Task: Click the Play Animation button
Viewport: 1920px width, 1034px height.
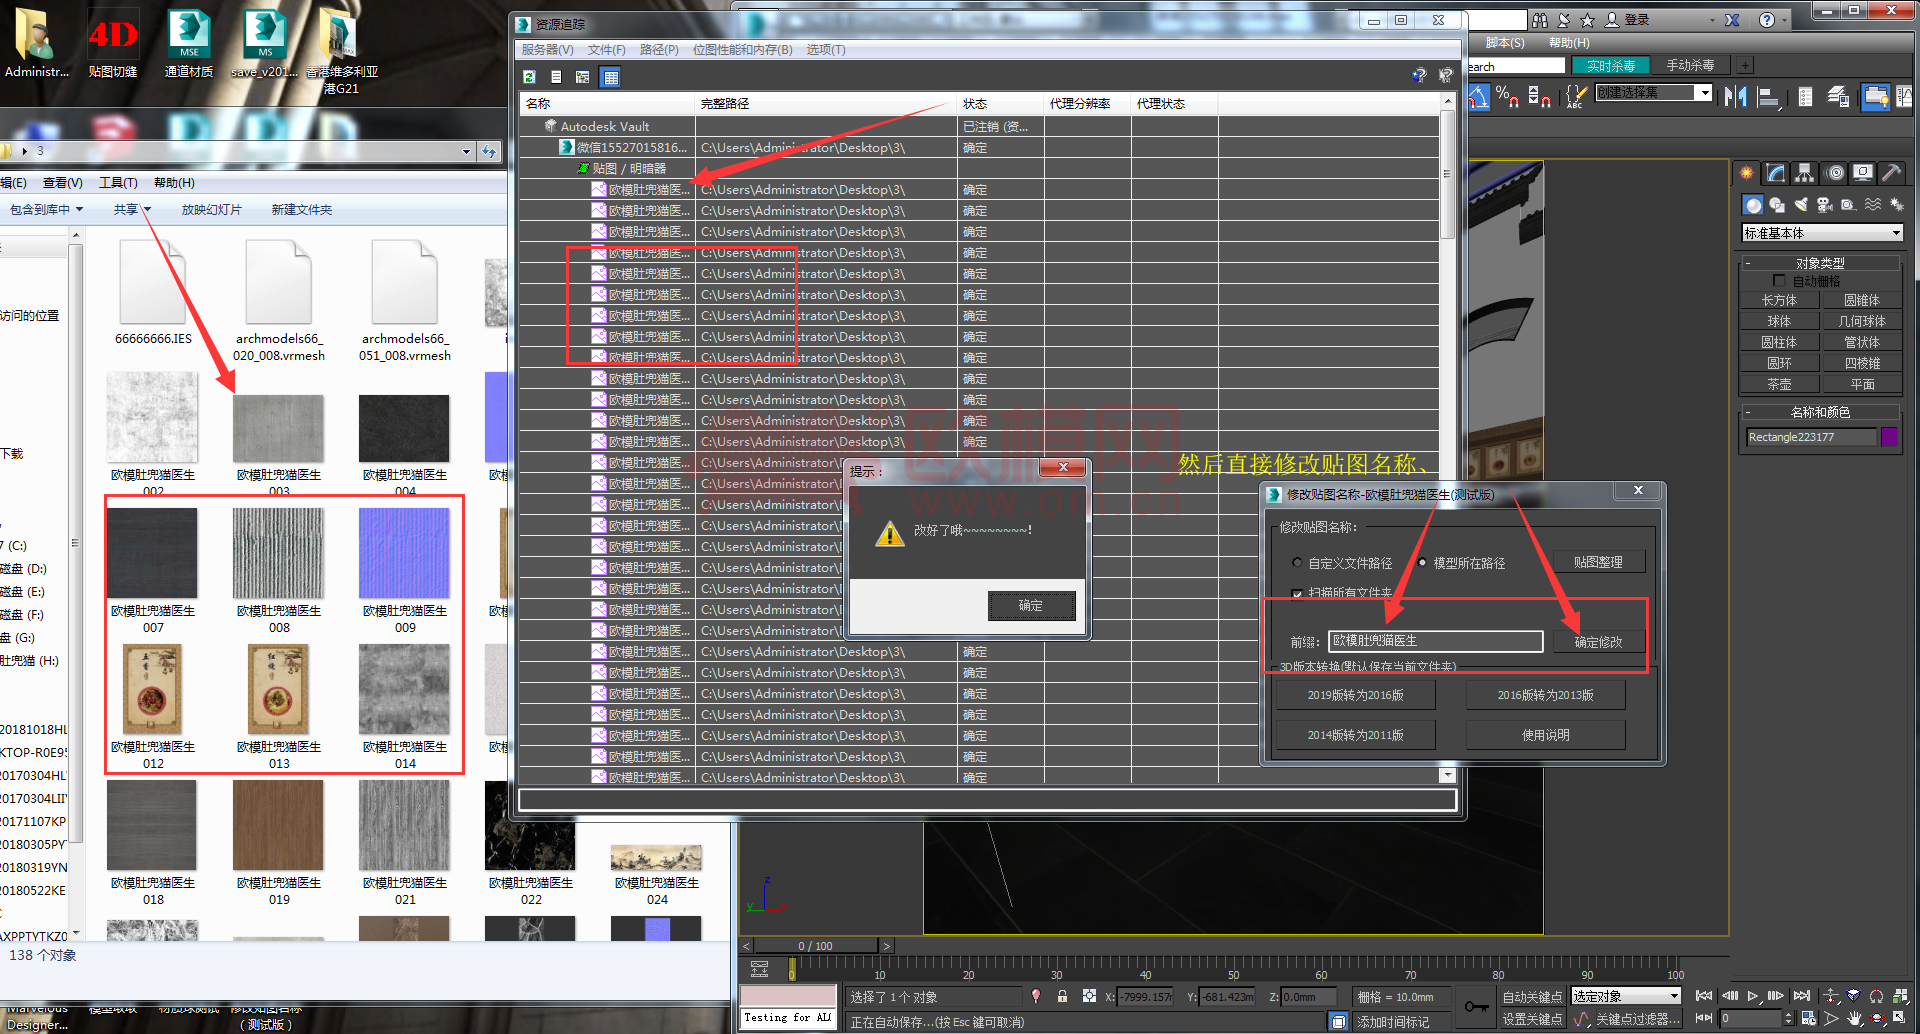Action: (1752, 996)
